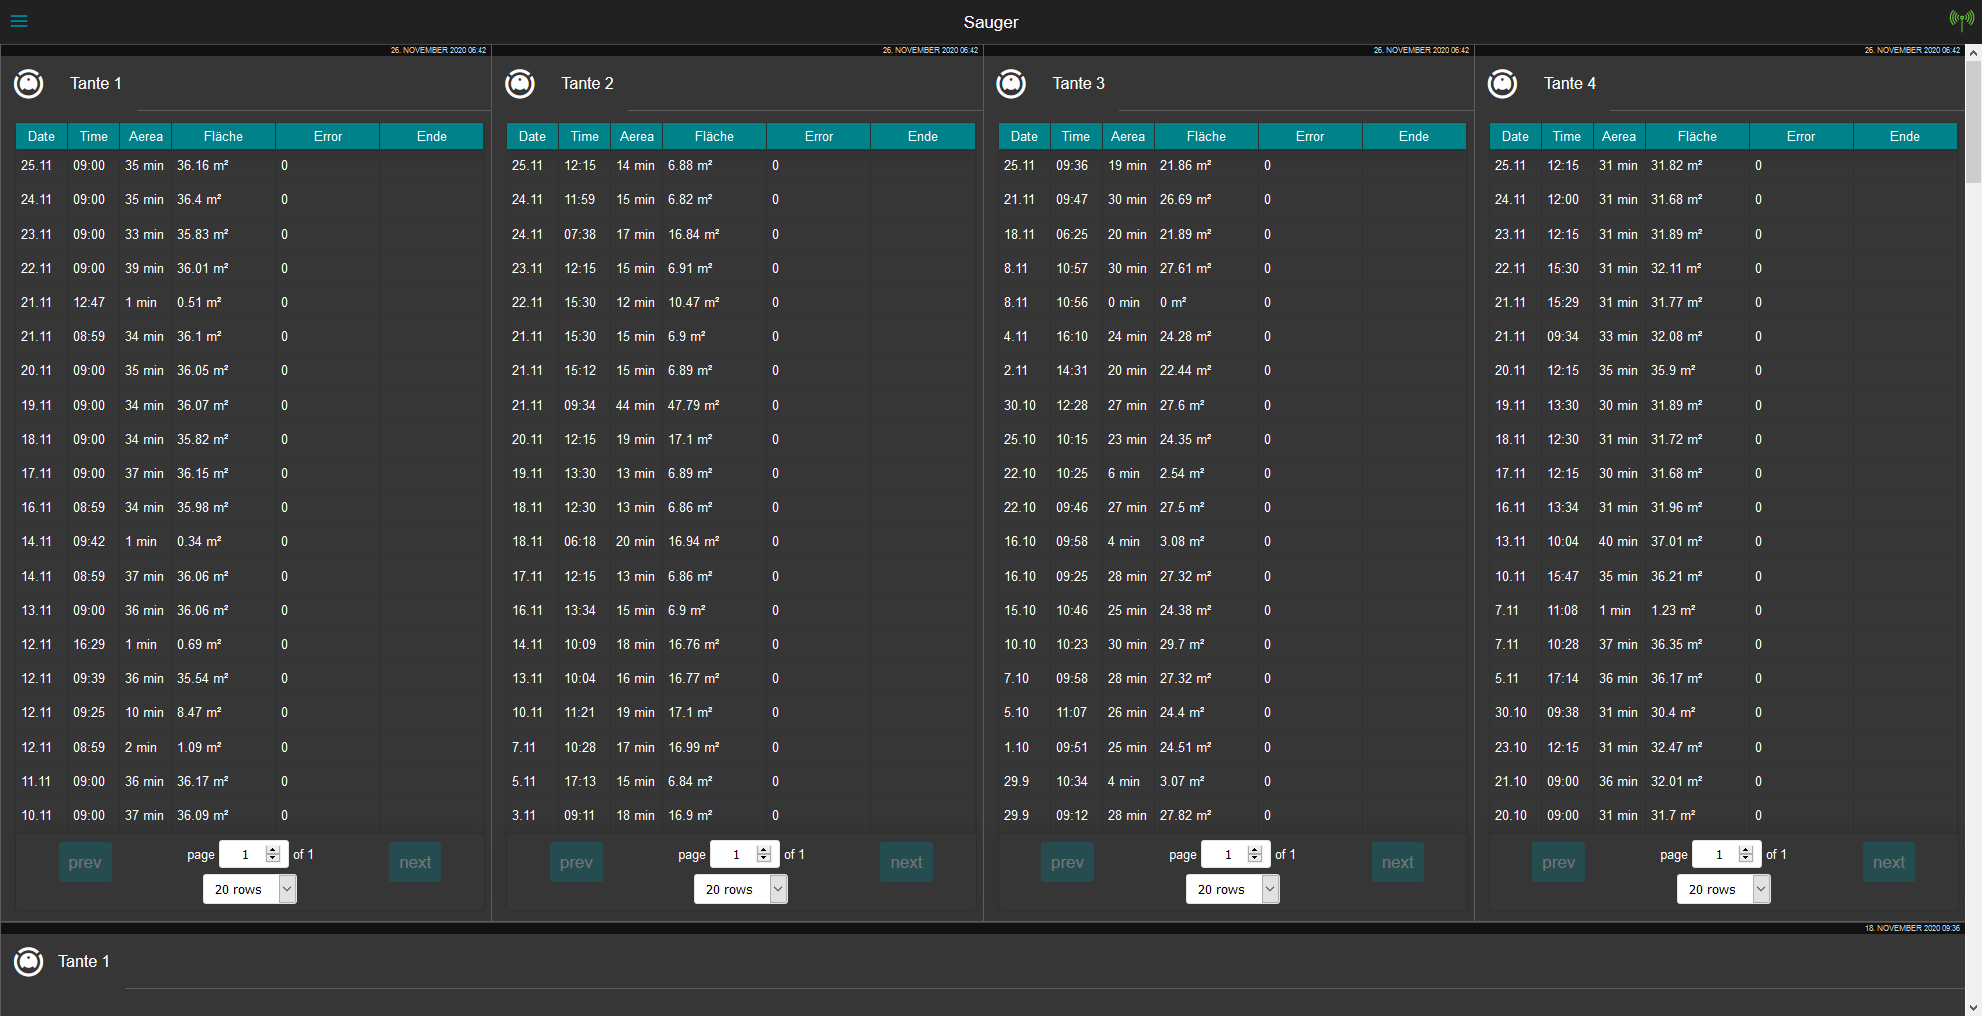The height and width of the screenshot is (1016, 1982).
Task: Sort Tante 3 table by Ende column
Action: coord(1414,136)
